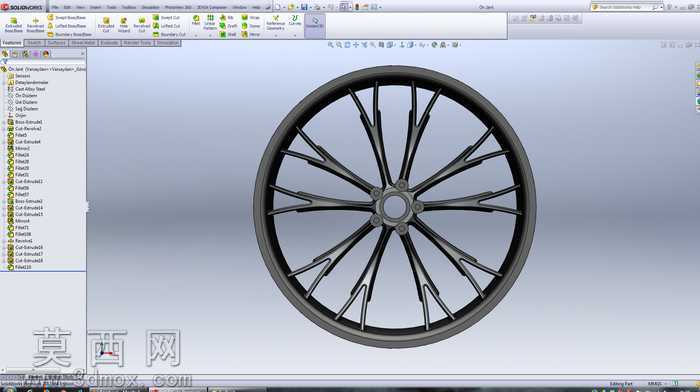This screenshot has height=392, width=700.
Task: Expand the Linear Pattern dropdown arrow
Action: tap(210, 35)
